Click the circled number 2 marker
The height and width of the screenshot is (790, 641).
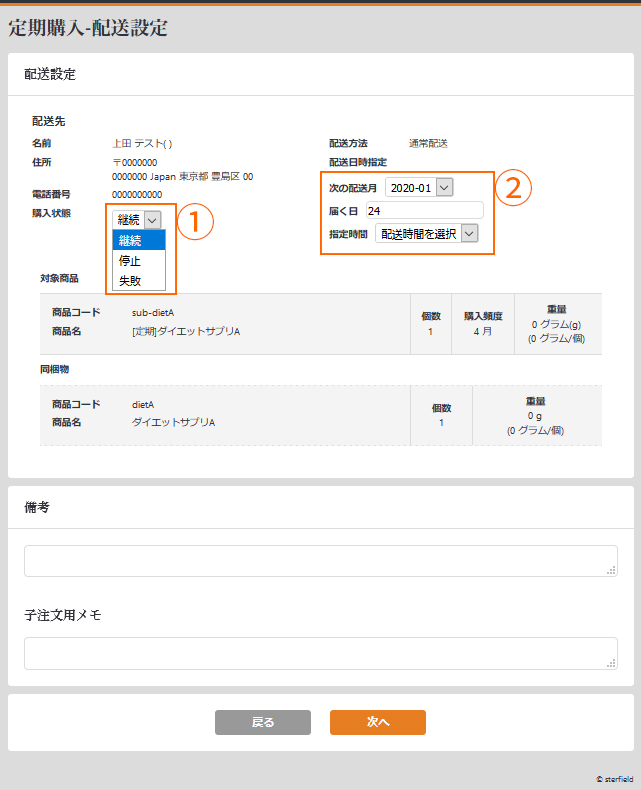coord(513,188)
